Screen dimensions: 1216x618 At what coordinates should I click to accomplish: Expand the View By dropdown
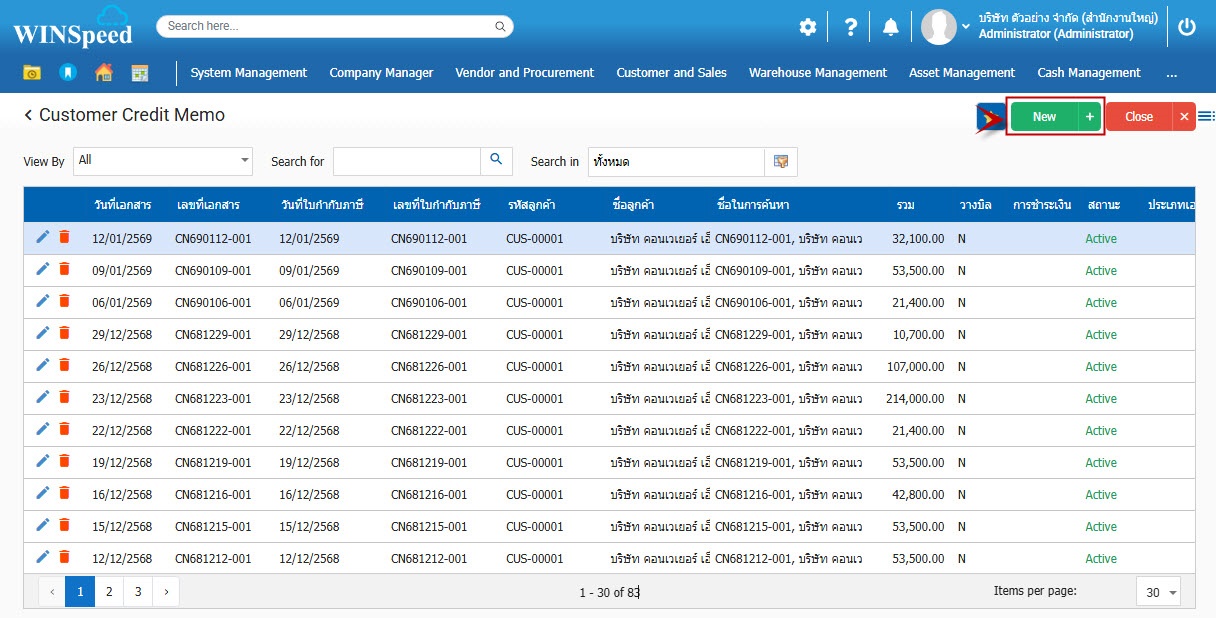(245, 161)
